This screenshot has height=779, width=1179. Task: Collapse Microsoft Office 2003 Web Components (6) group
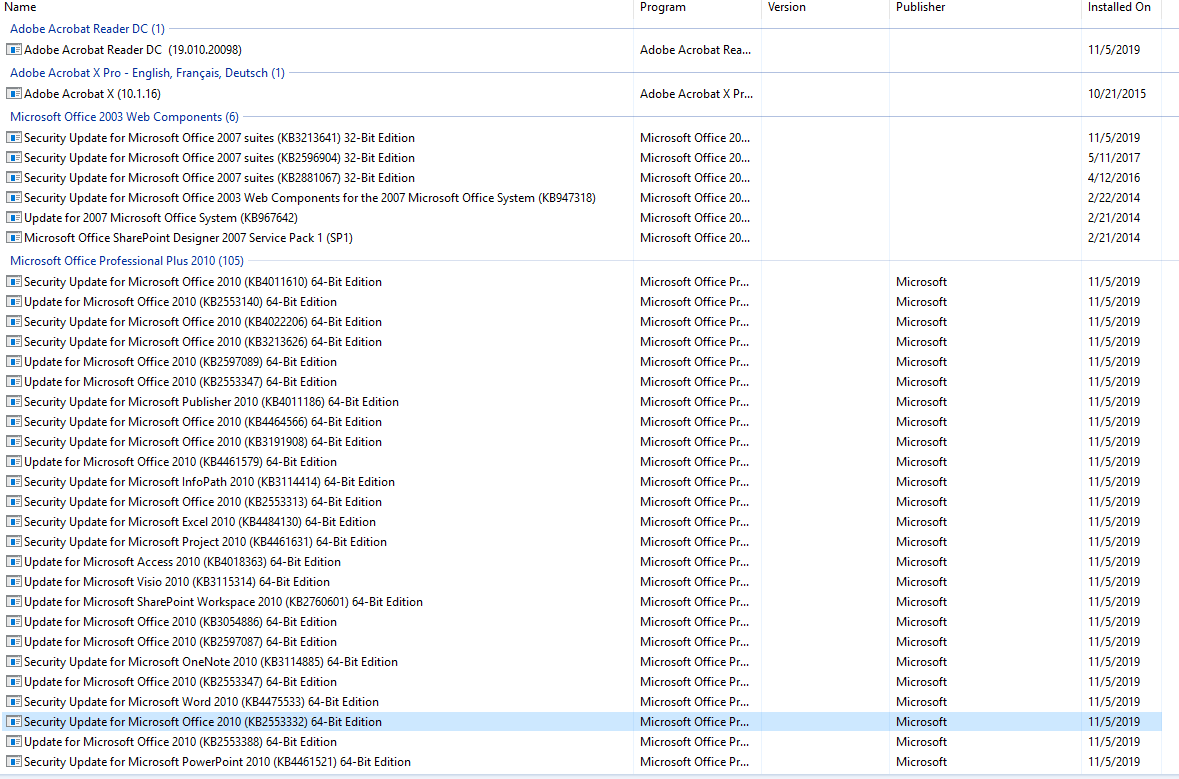124,117
